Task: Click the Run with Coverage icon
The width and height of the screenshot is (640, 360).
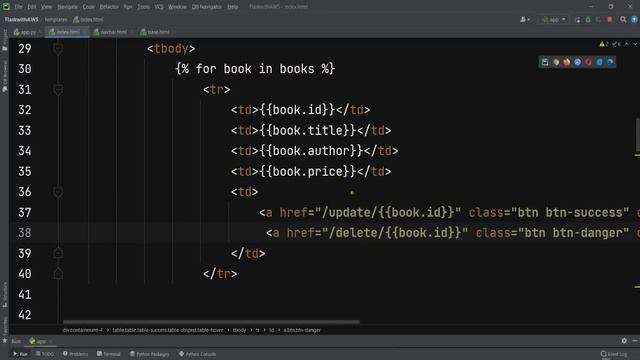Action: click(x=598, y=20)
